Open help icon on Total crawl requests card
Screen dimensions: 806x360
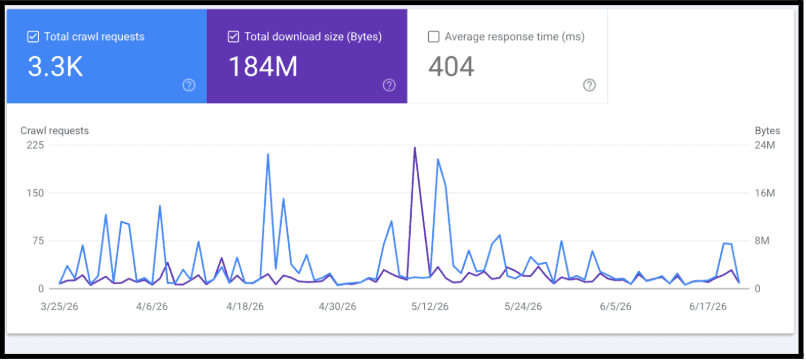point(189,85)
